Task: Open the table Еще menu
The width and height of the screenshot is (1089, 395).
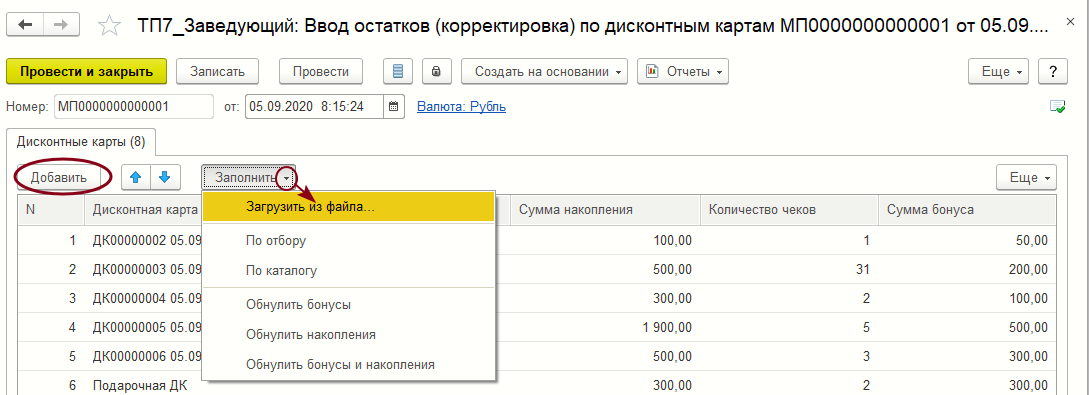Action: (1026, 178)
